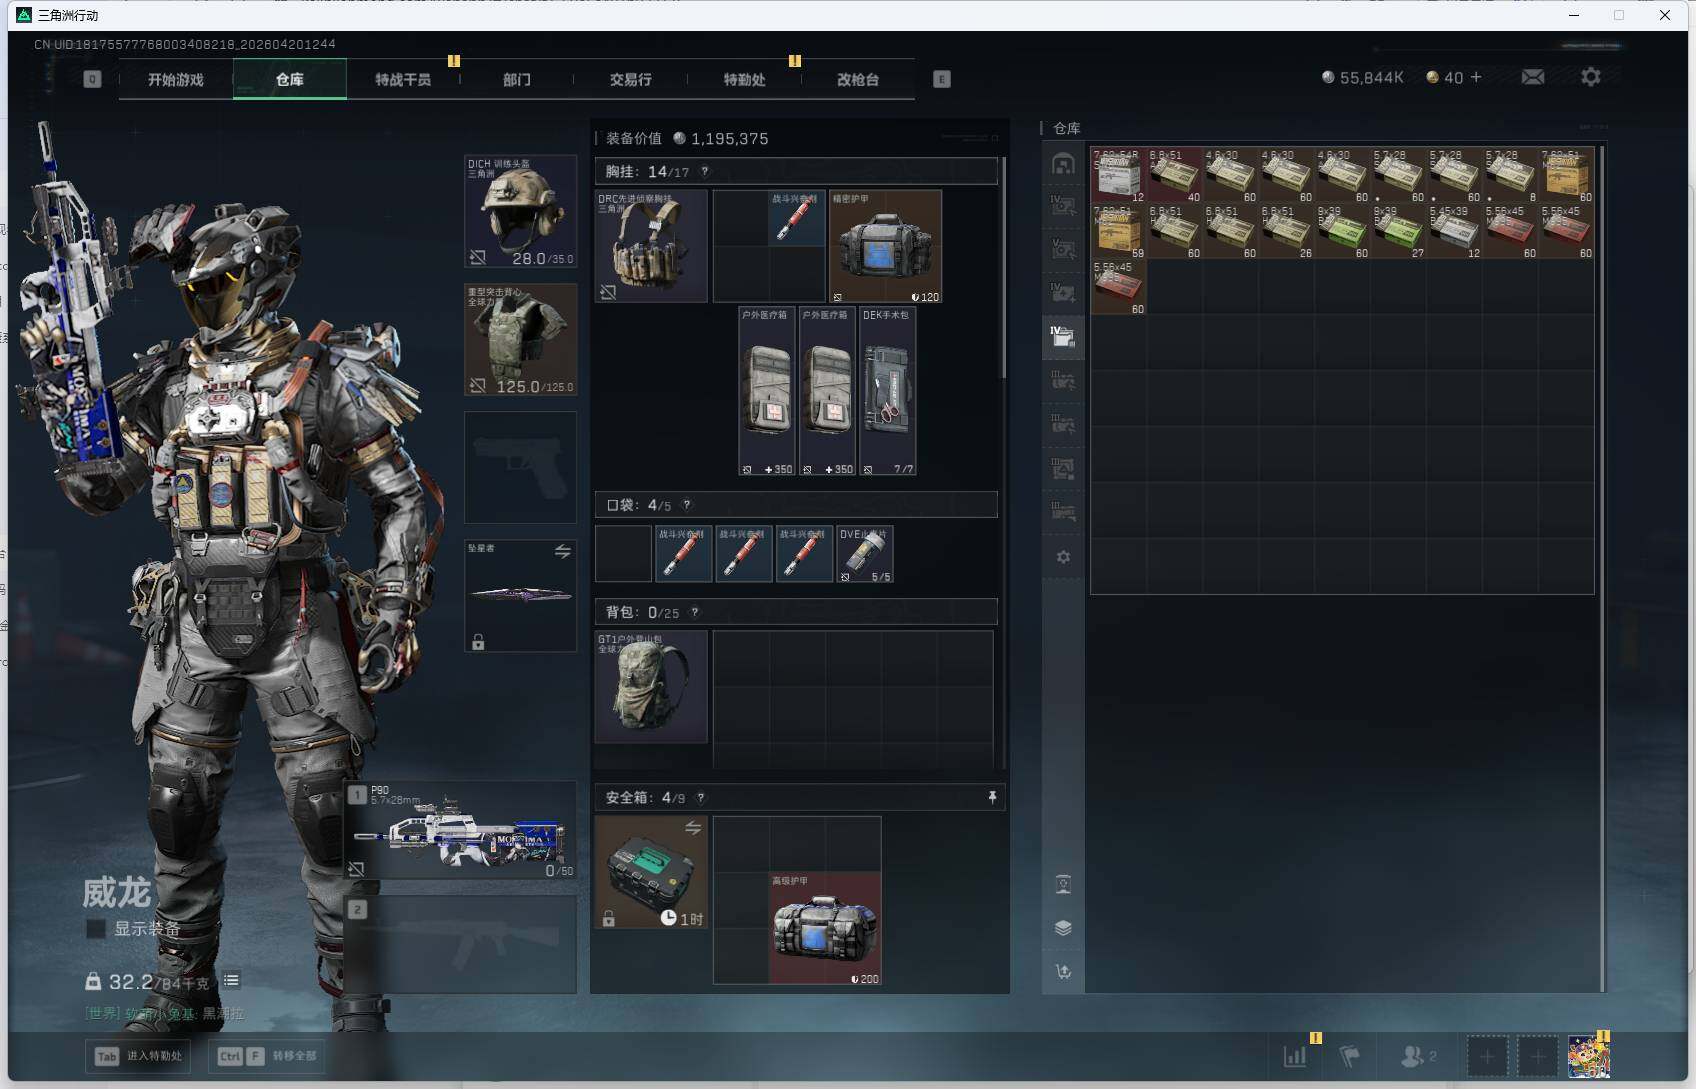Open the mail inbox envelope icon
Image resolution: width=1696 pixels, height=1089 pixels.
[1532, 77]
